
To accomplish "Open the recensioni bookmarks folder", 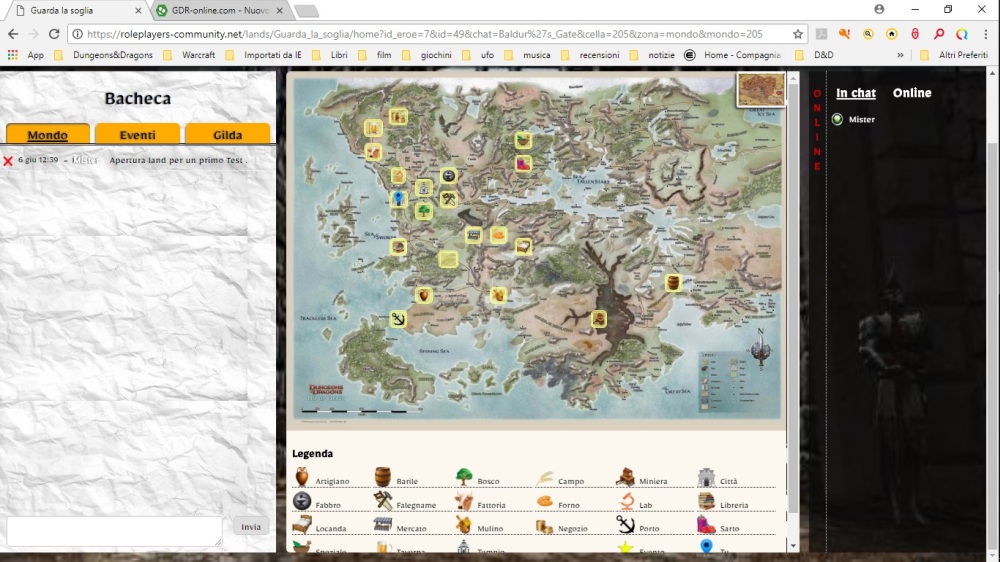I will pyautogui.click(x=590, y=55).
